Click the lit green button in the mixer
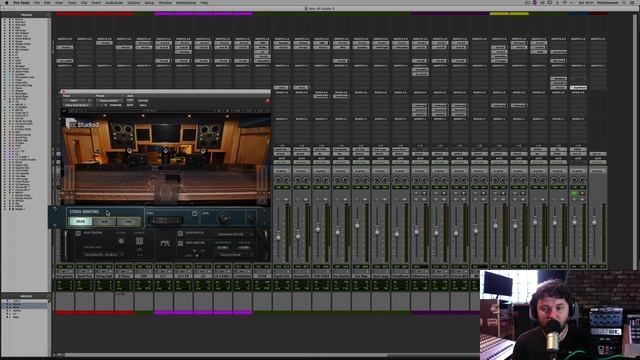This screenshot has height=360, width=640. (574, 194)
